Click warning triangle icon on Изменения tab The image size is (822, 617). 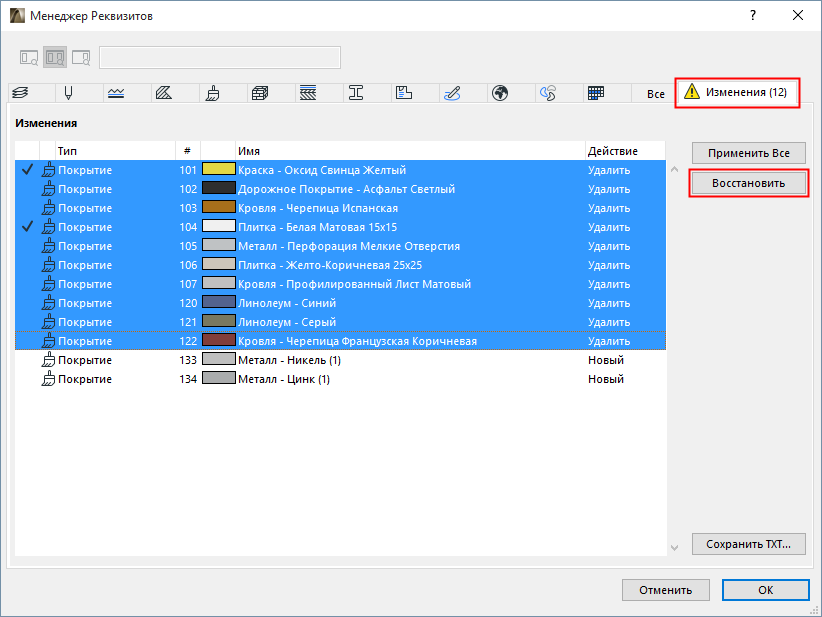692,91
